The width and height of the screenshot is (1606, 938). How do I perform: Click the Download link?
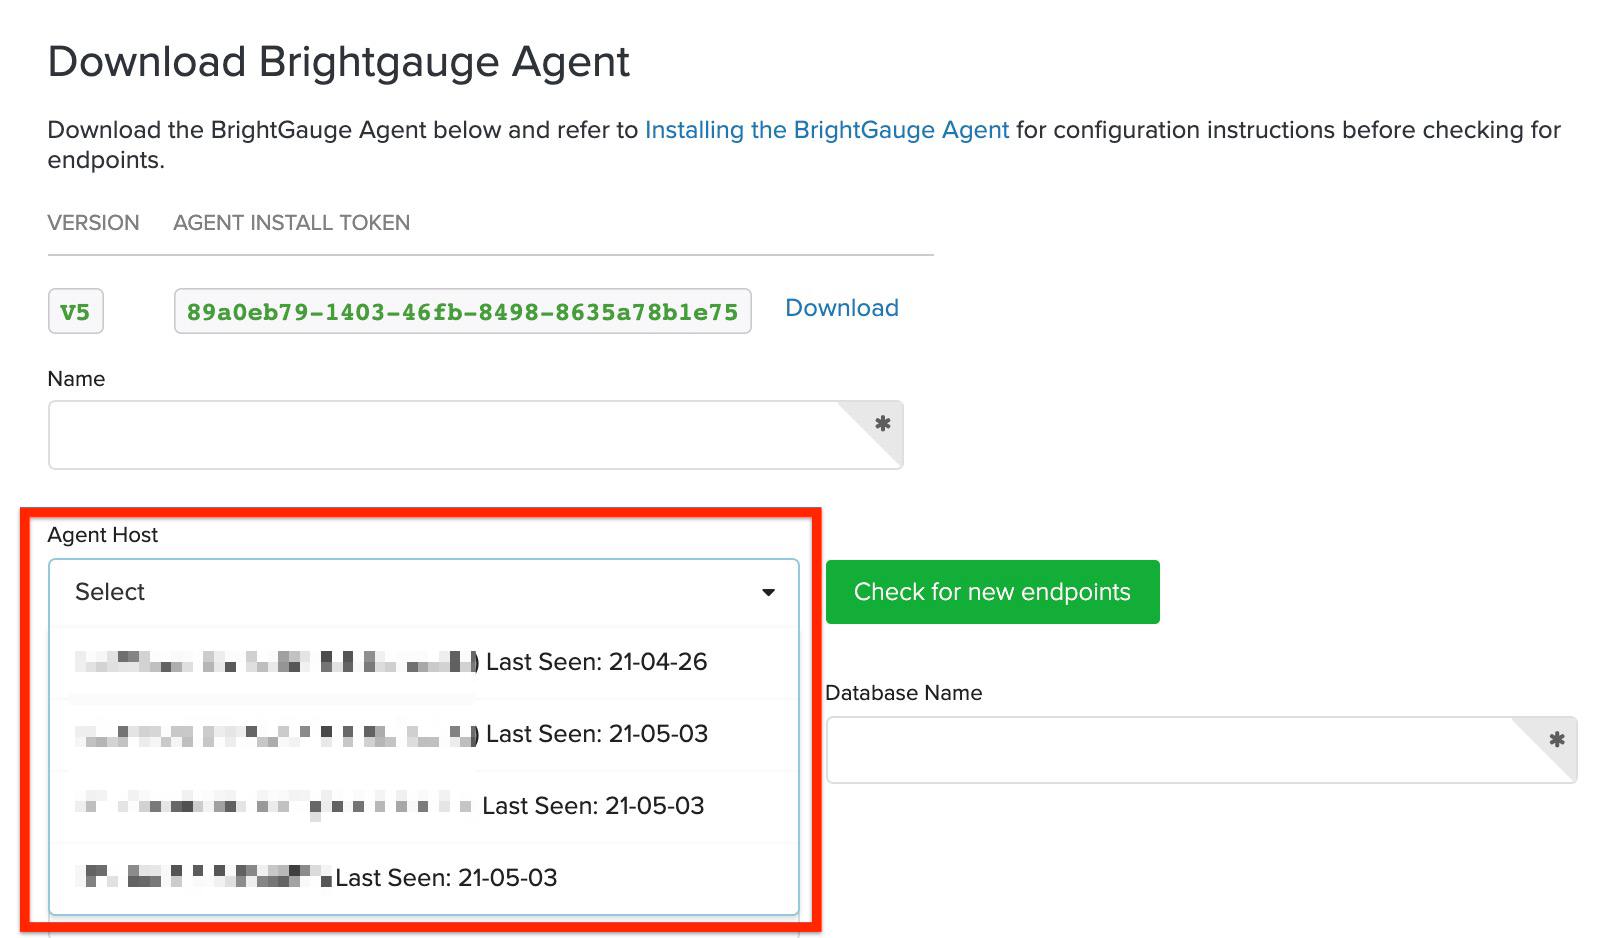(842, 308)
